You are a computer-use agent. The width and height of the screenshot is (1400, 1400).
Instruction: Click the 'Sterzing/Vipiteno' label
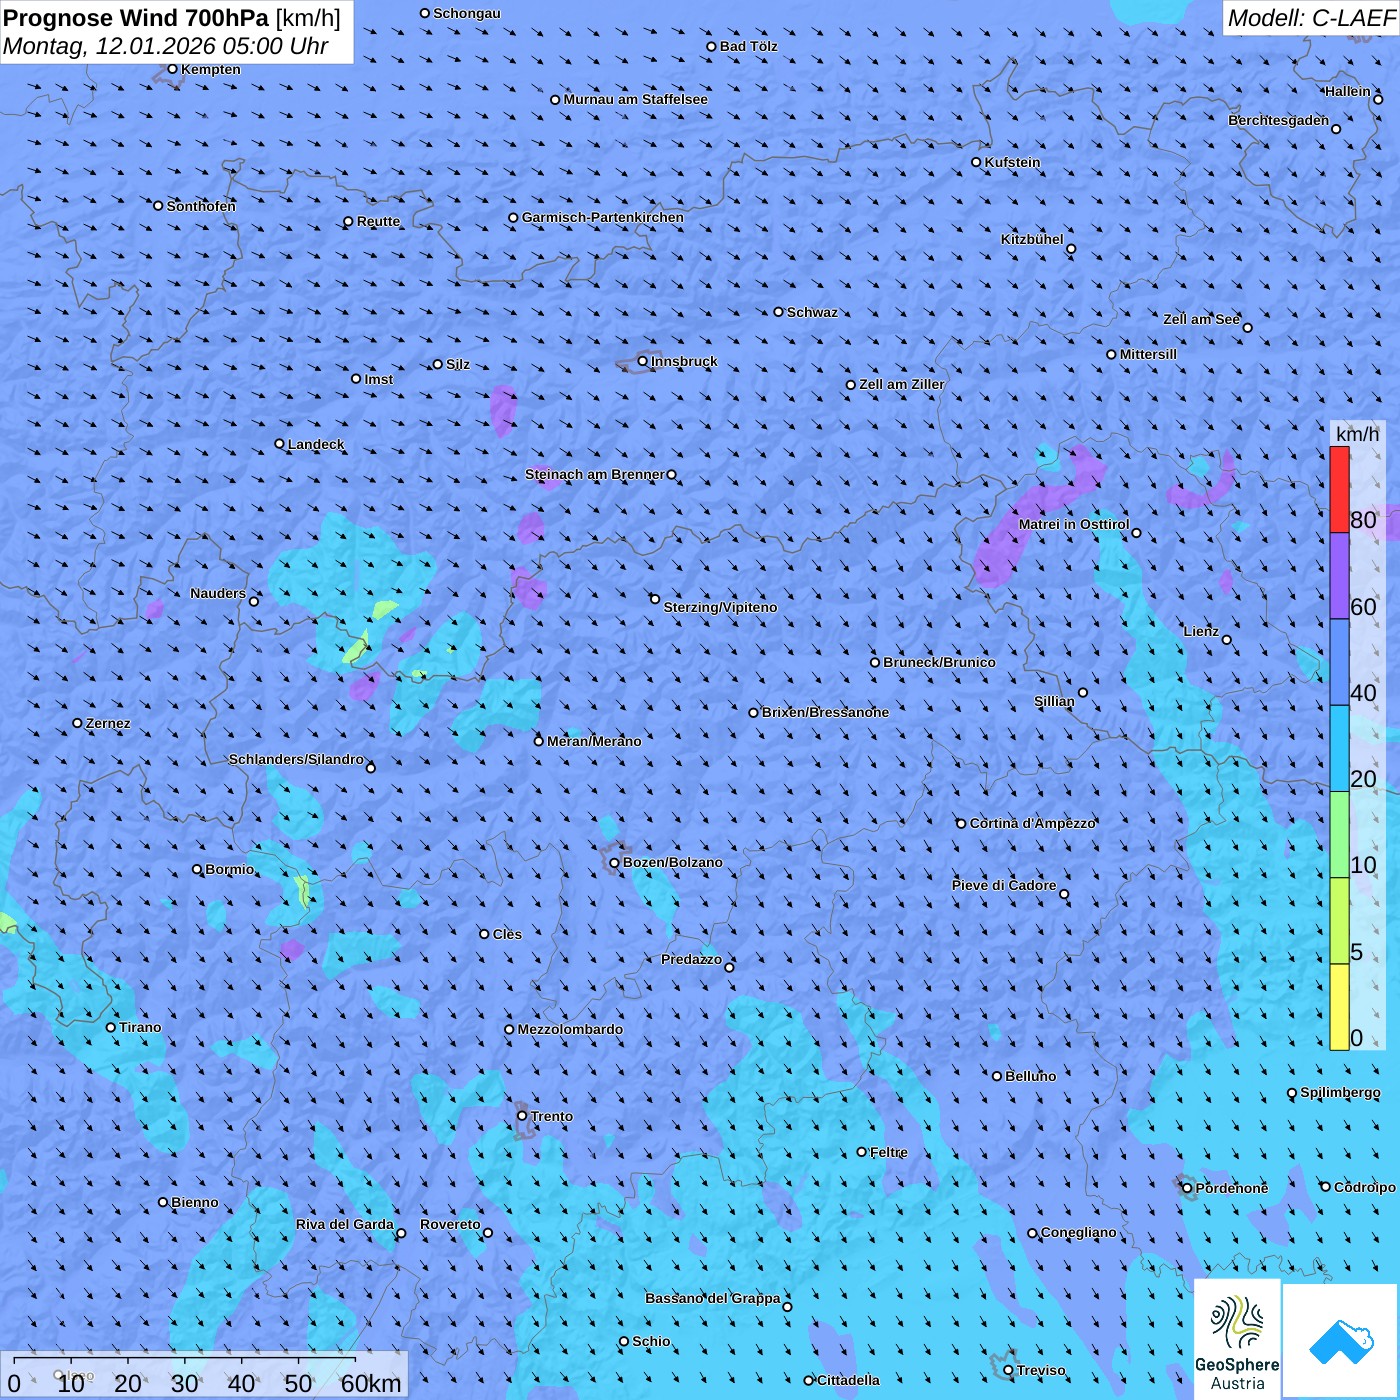click(x=720, y=607)
